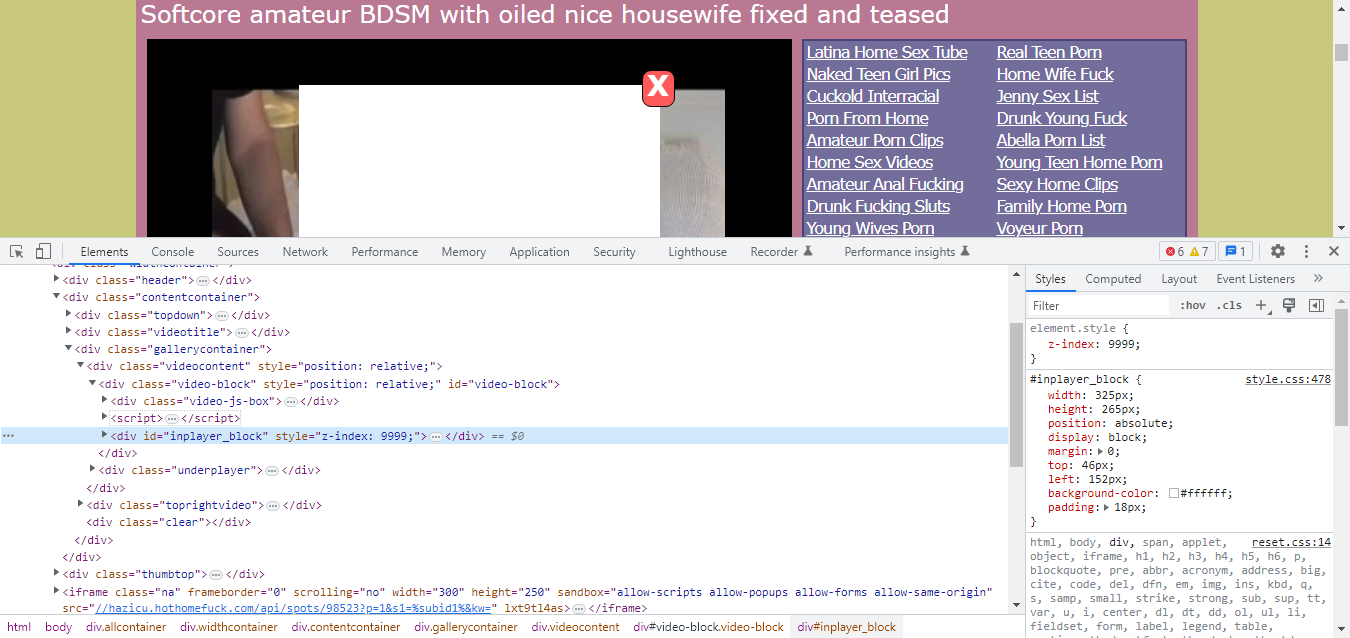Collapse the div.videocontent element node
Viewport: 1350px width, 638px height.
point(79,365)
